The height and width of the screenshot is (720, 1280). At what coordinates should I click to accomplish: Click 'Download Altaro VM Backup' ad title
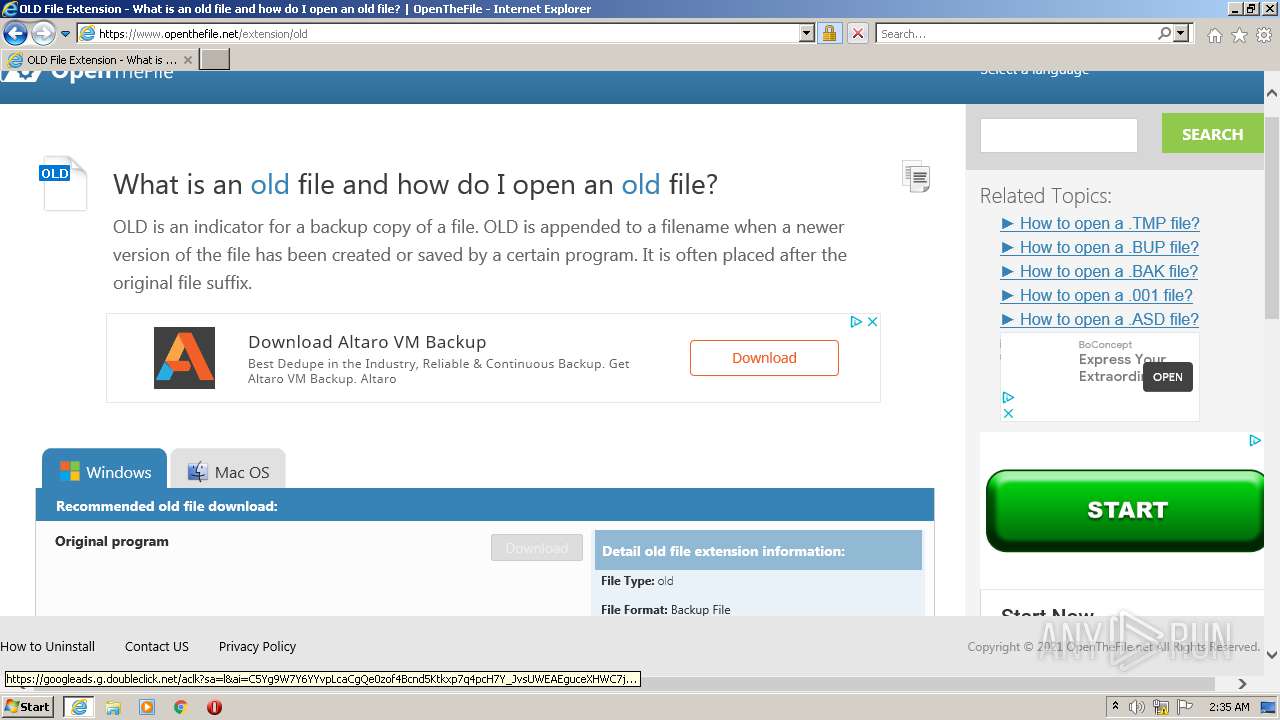367,342
